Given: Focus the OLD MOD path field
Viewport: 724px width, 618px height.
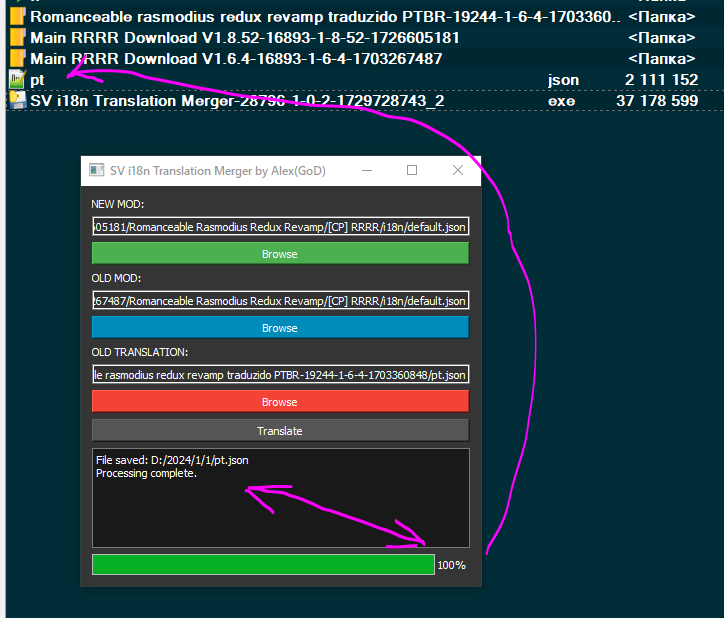Looking at the screenshot, I should click(280, 301).
